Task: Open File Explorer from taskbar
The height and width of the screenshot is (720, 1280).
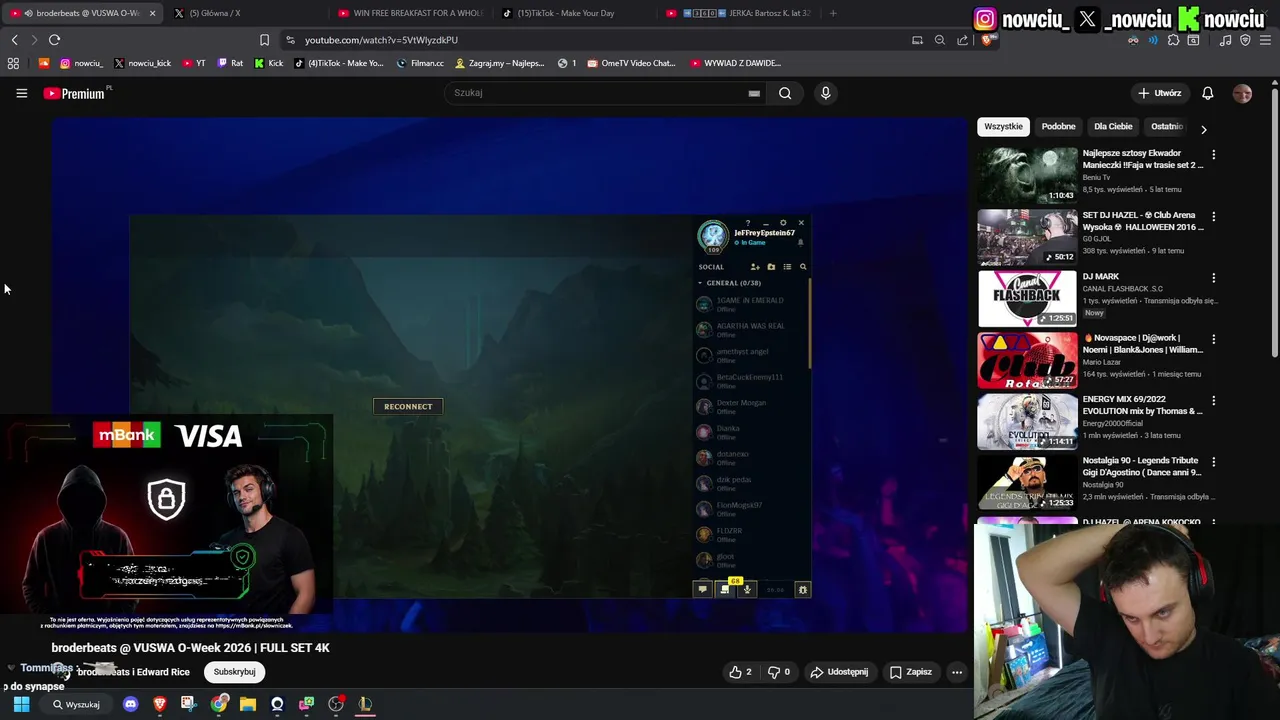Action: [248, 704]
